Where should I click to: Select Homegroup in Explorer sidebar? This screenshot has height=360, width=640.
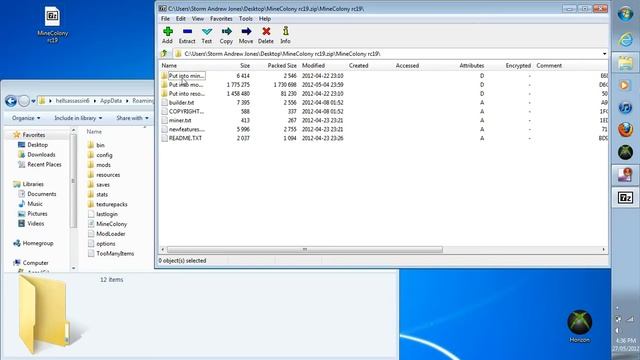33,243
